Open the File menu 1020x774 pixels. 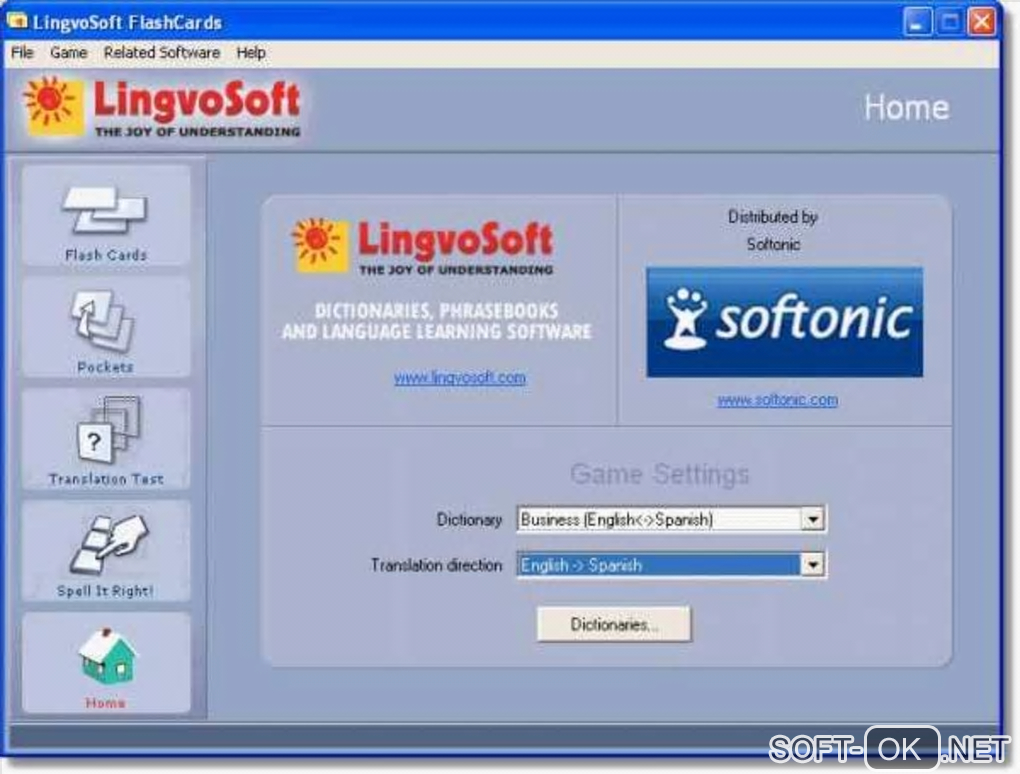point(22,53)
